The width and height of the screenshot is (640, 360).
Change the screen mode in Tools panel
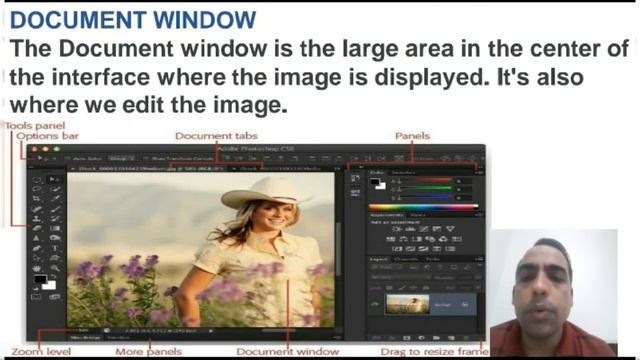[54, 297]
